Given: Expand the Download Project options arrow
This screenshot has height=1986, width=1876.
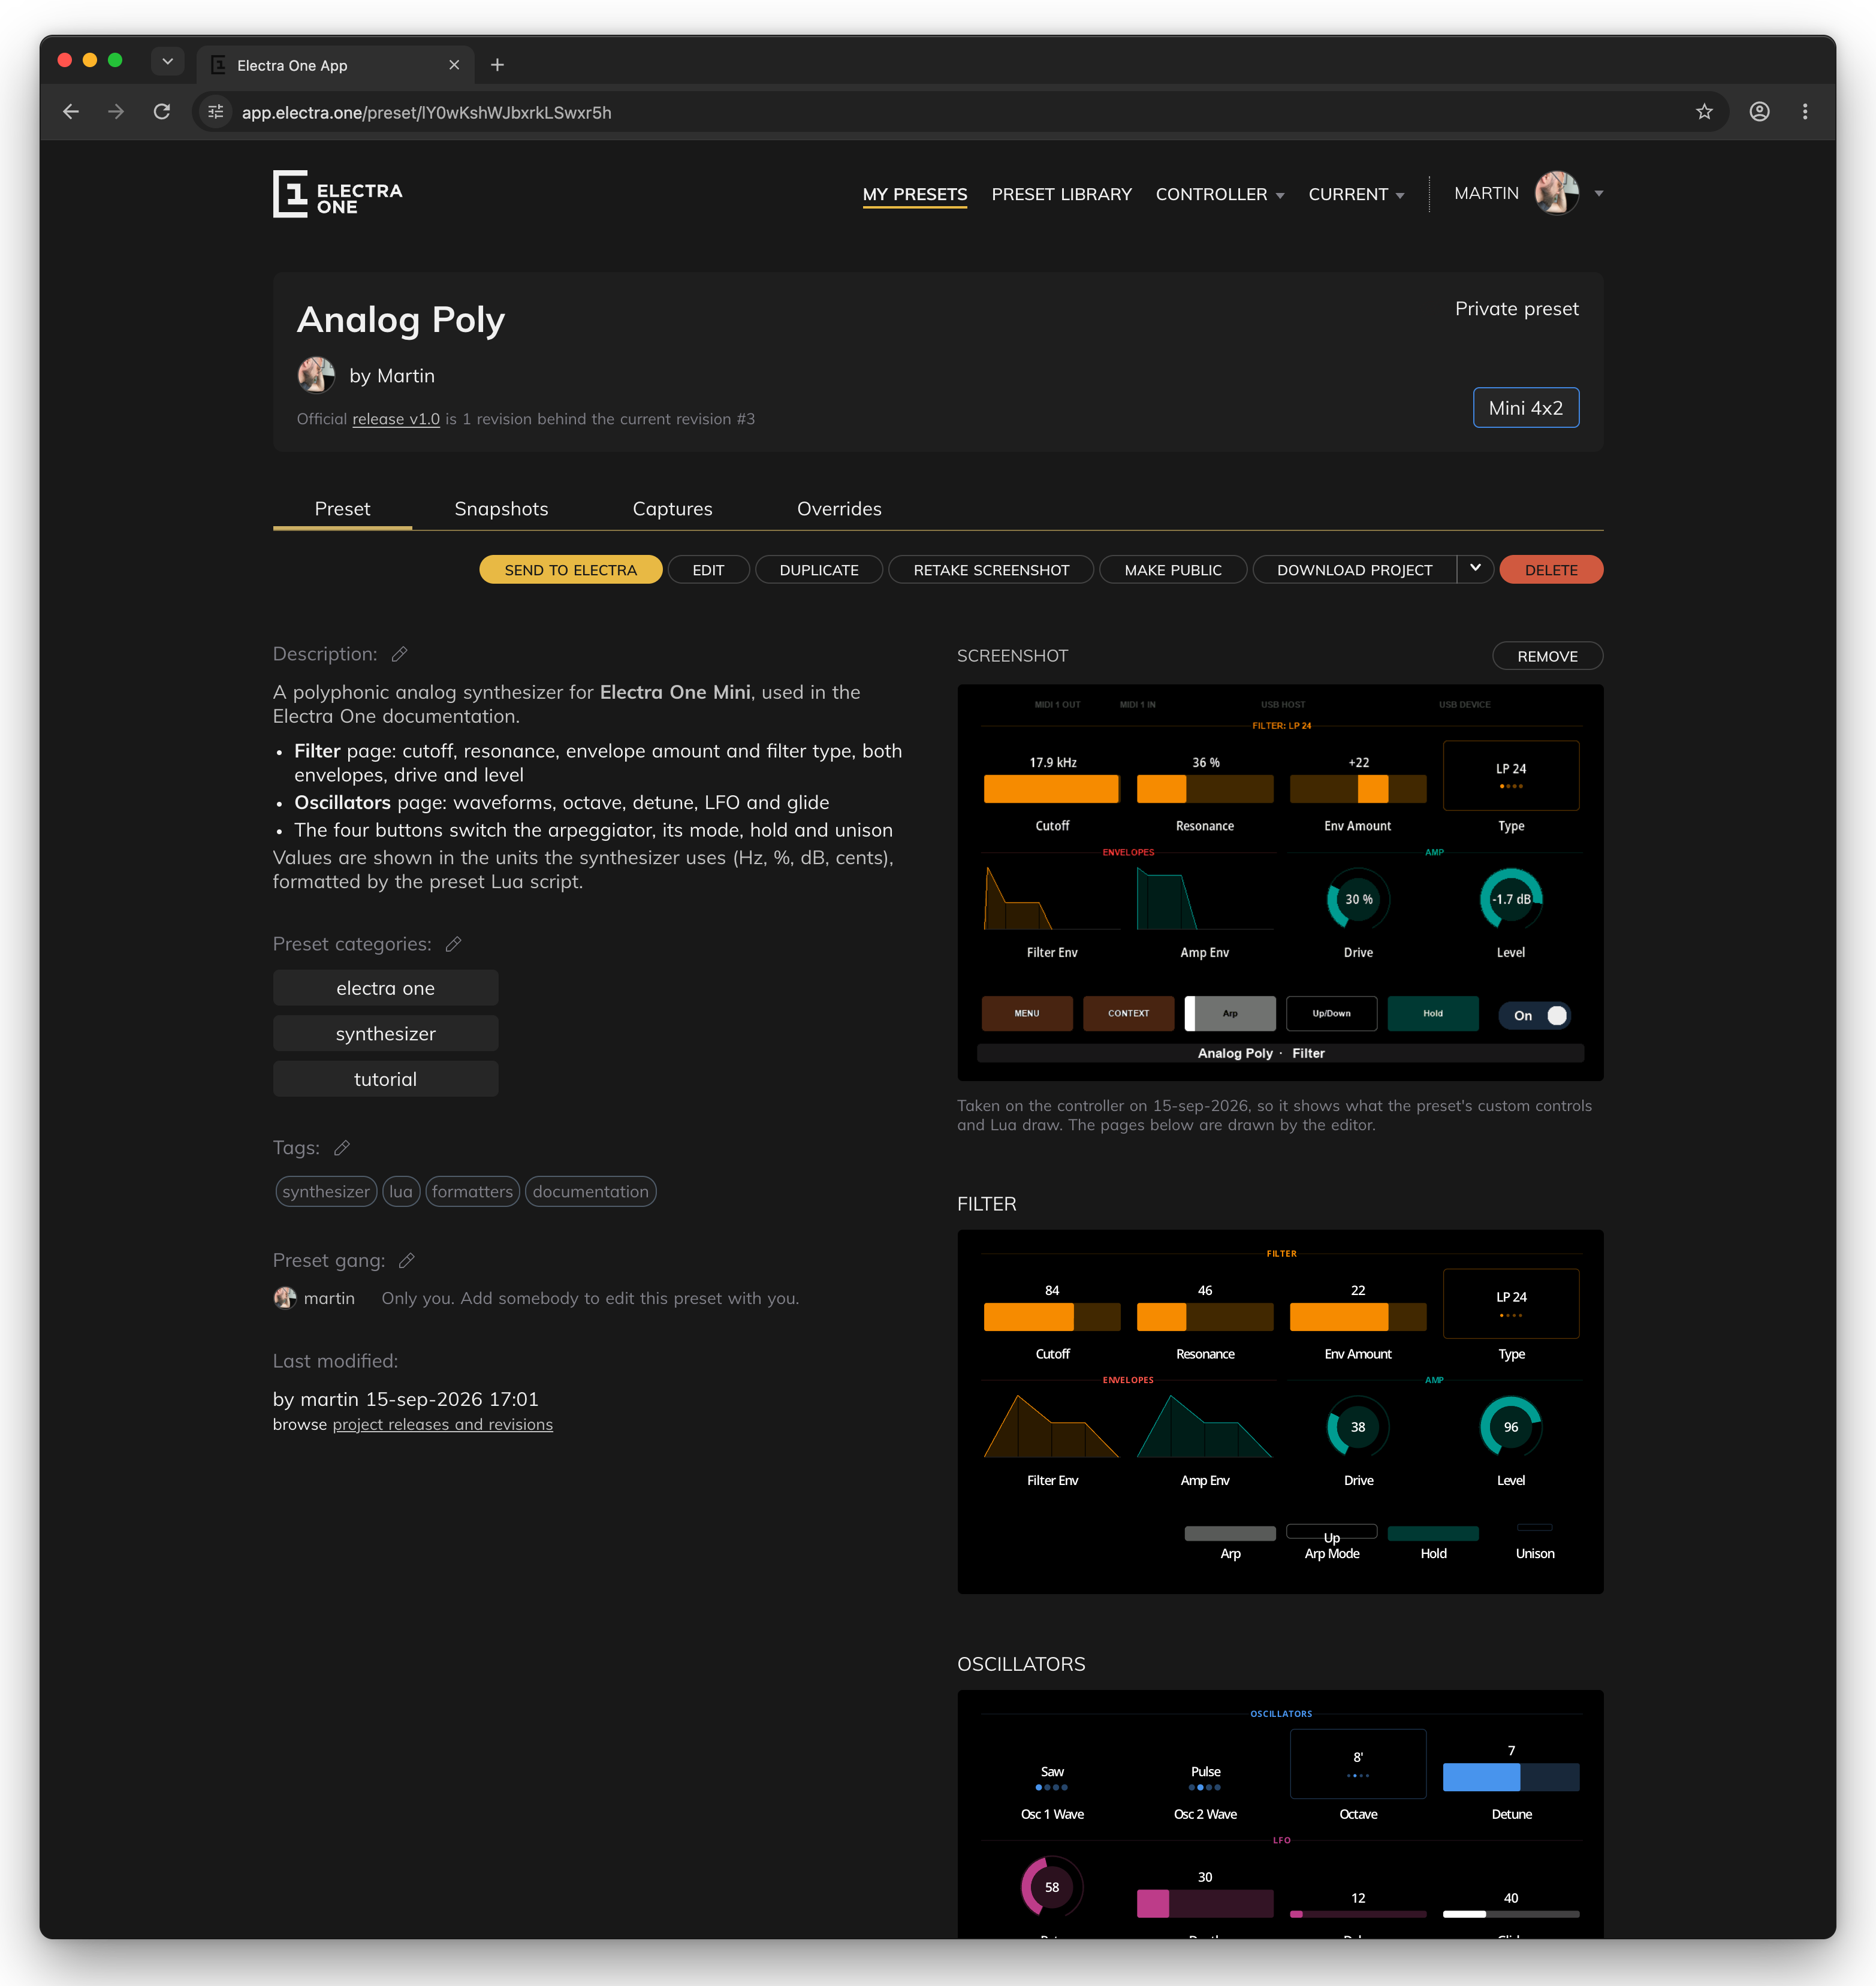Looking at the screenshot, I should [1475, 569].
